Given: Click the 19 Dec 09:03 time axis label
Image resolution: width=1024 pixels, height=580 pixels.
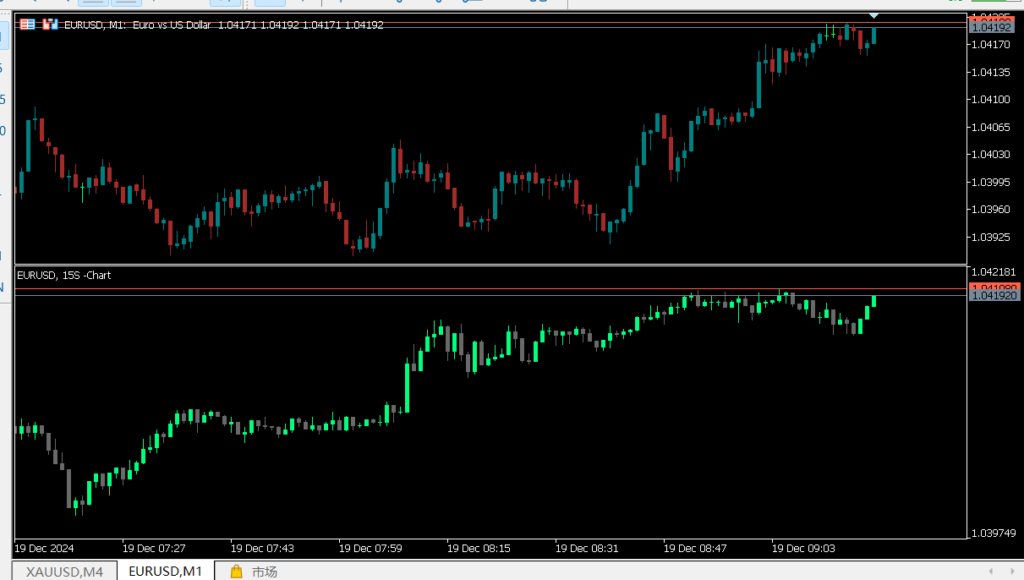Looking at the screenshot, I should pos(803,548).
